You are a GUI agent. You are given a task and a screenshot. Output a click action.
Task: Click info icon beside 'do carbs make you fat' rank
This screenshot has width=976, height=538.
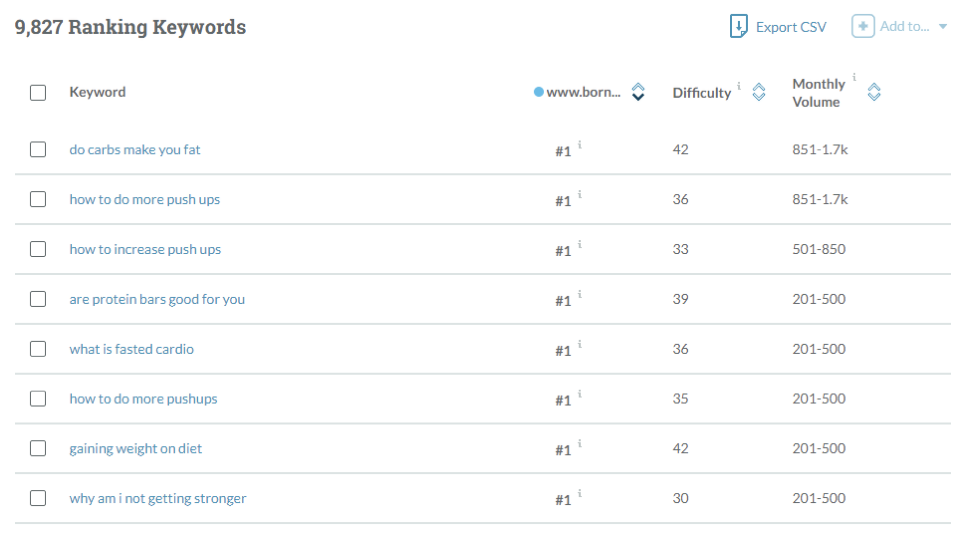580,145
